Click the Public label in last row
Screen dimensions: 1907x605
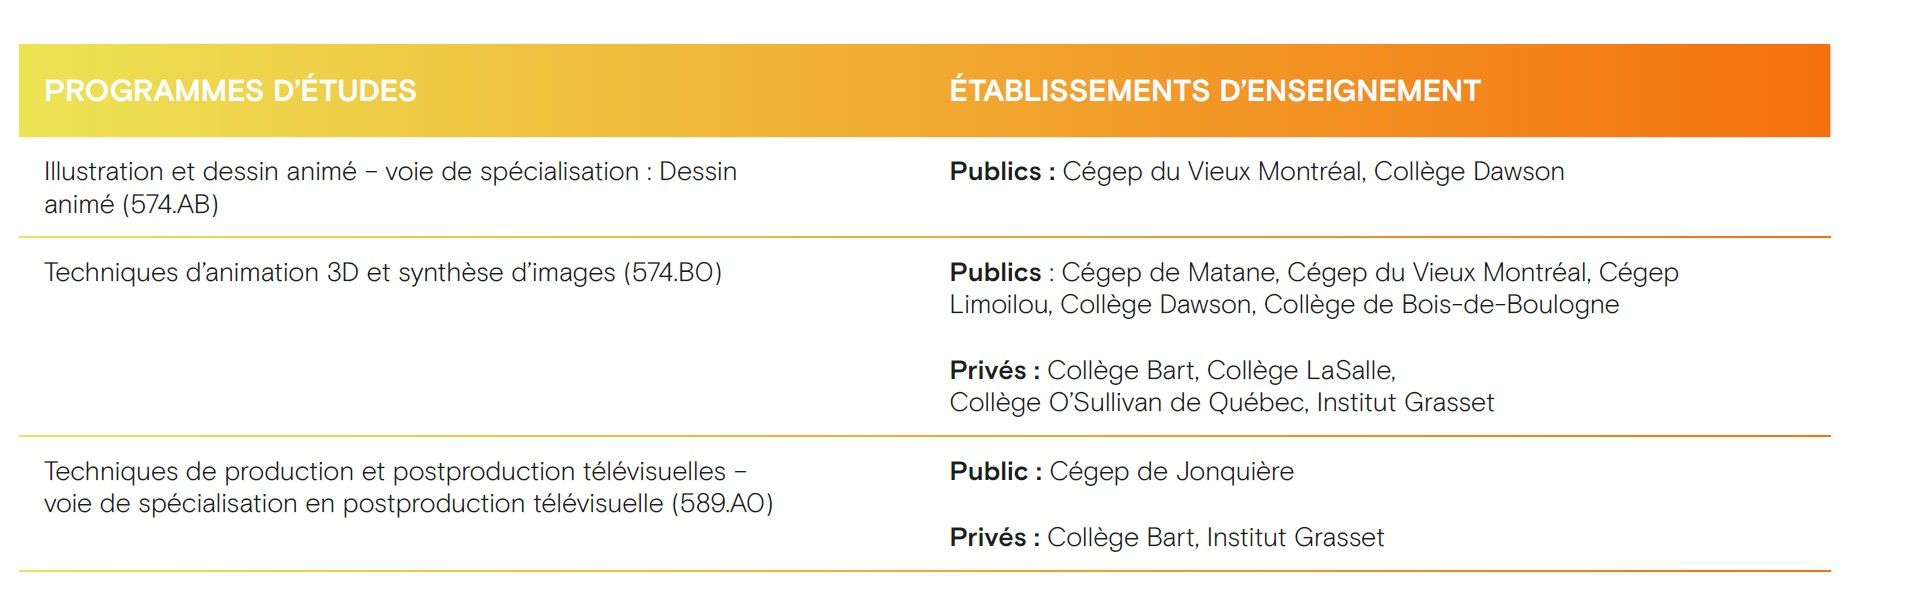[995, 472]
